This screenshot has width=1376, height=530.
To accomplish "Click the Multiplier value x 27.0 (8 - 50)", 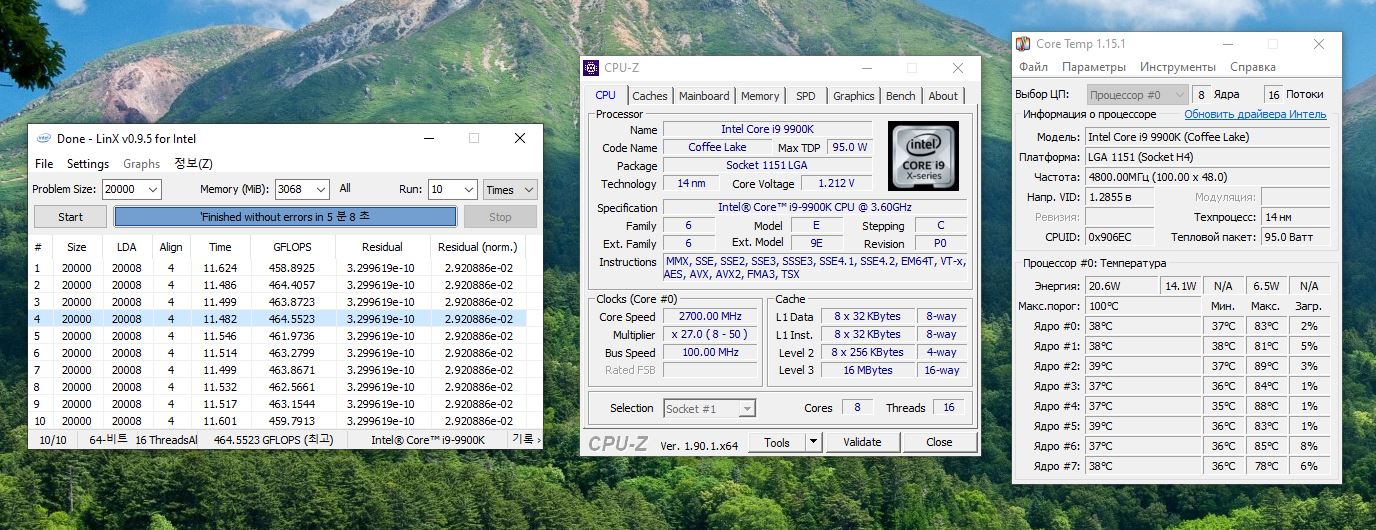I will coord(711,335).
